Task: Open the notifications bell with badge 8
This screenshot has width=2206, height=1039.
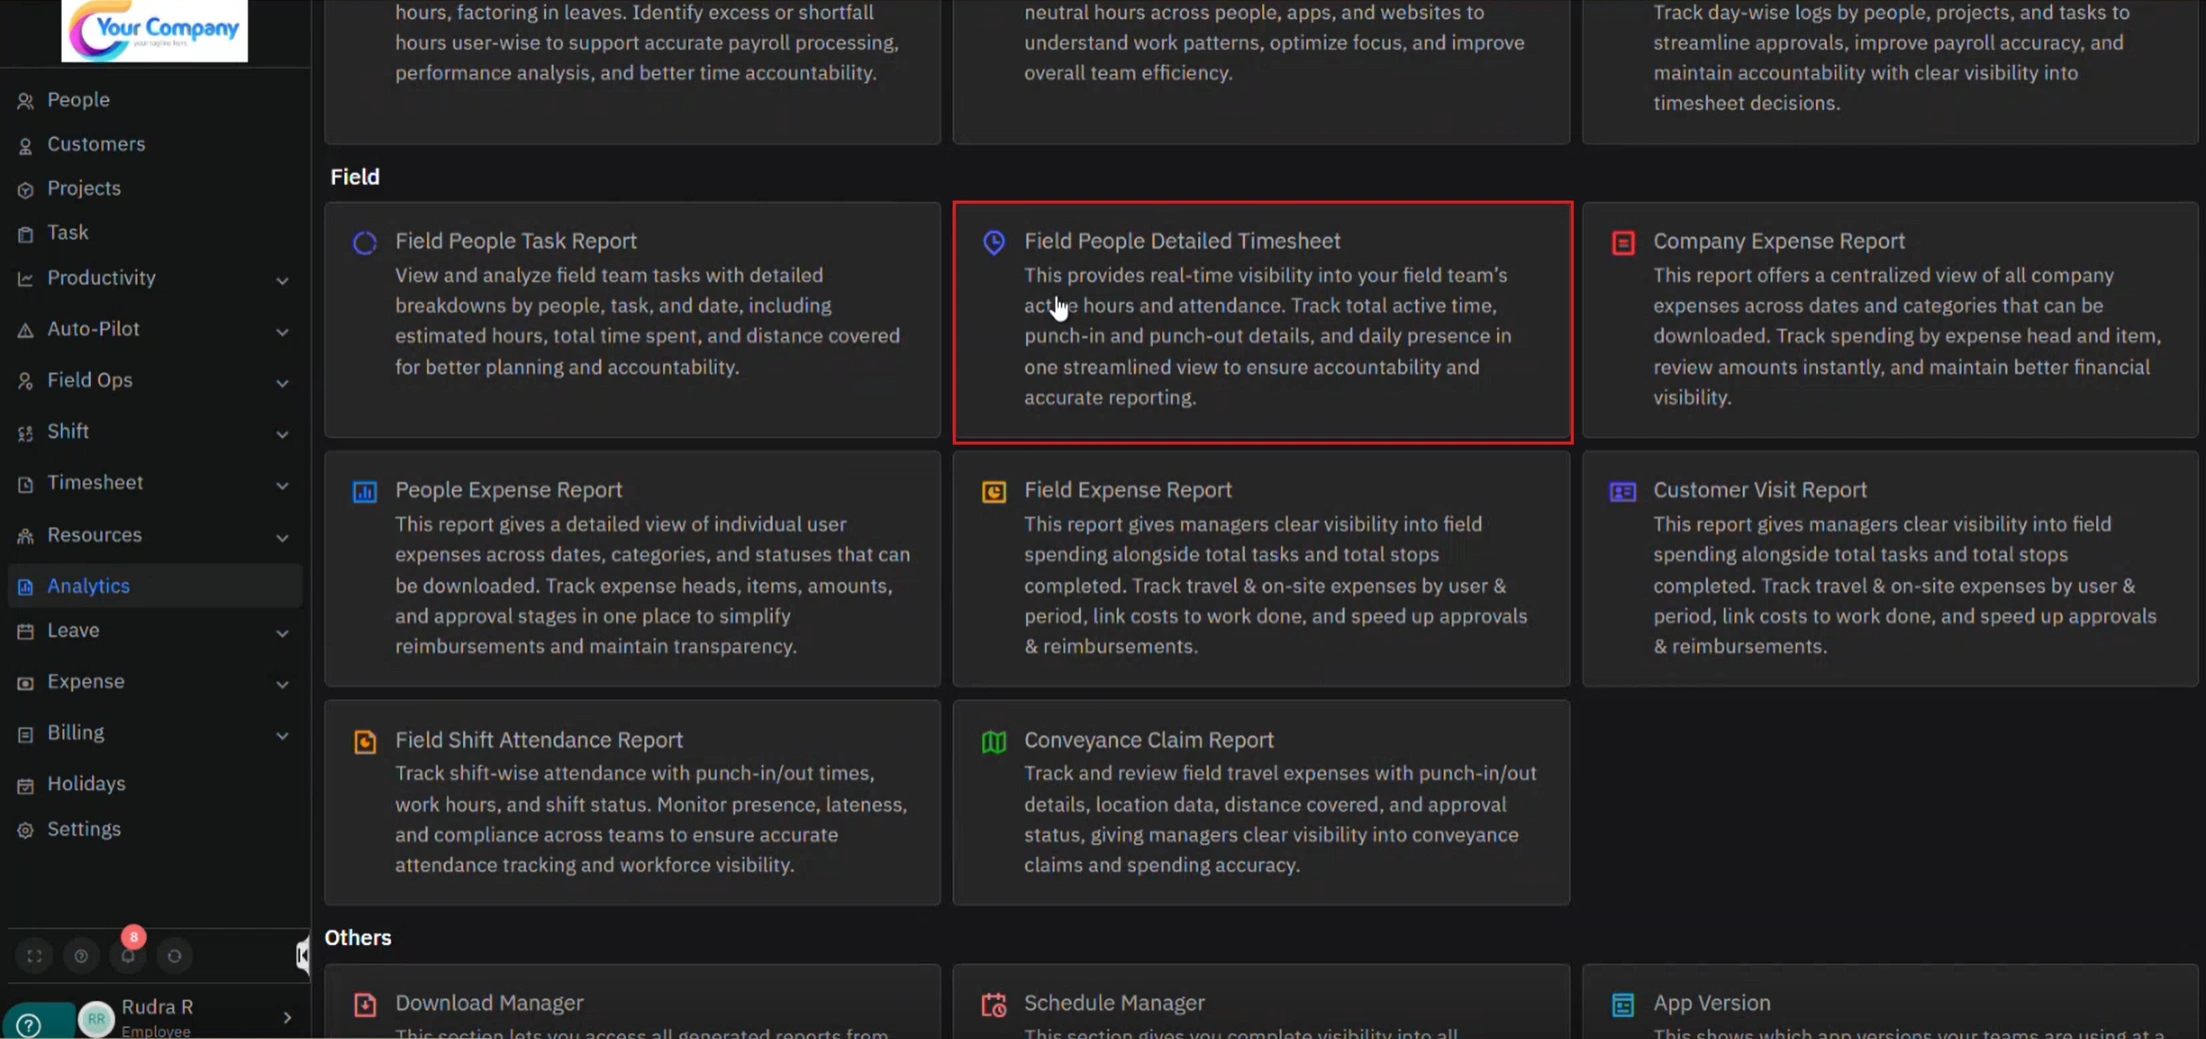Action: click(128, 956)
